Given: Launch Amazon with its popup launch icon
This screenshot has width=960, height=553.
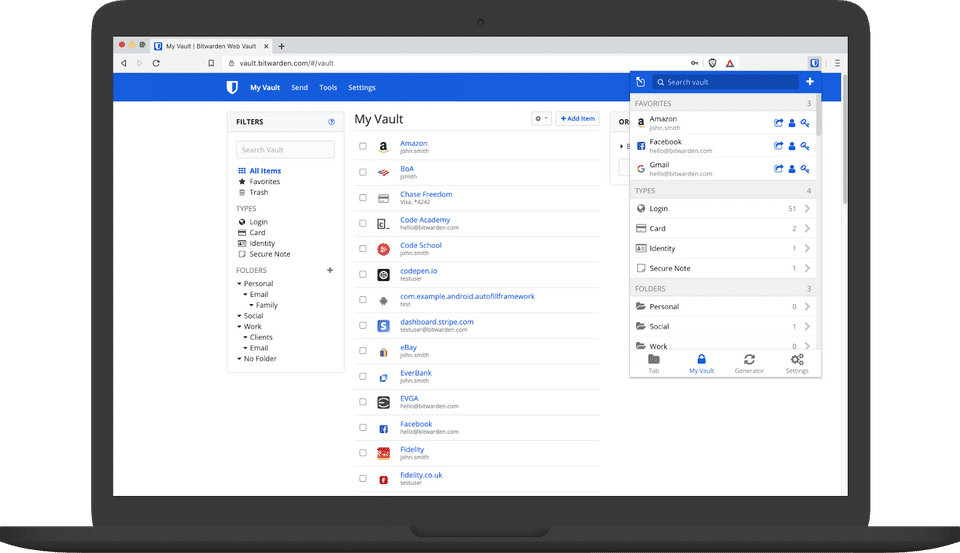Looking at the screenshot, I should [778, 123].
